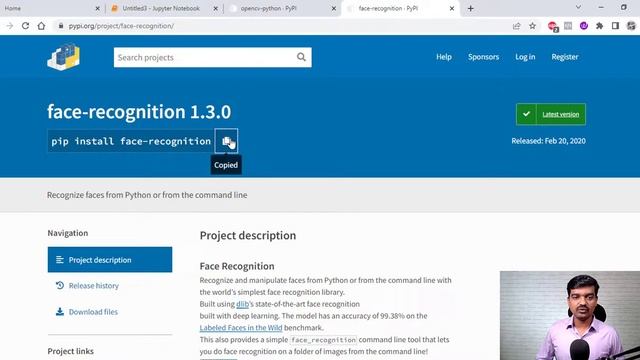Viewport: 640px width, 360px height.
Task: Click the gray square extension icon
Action: click(x=568, y=26)
